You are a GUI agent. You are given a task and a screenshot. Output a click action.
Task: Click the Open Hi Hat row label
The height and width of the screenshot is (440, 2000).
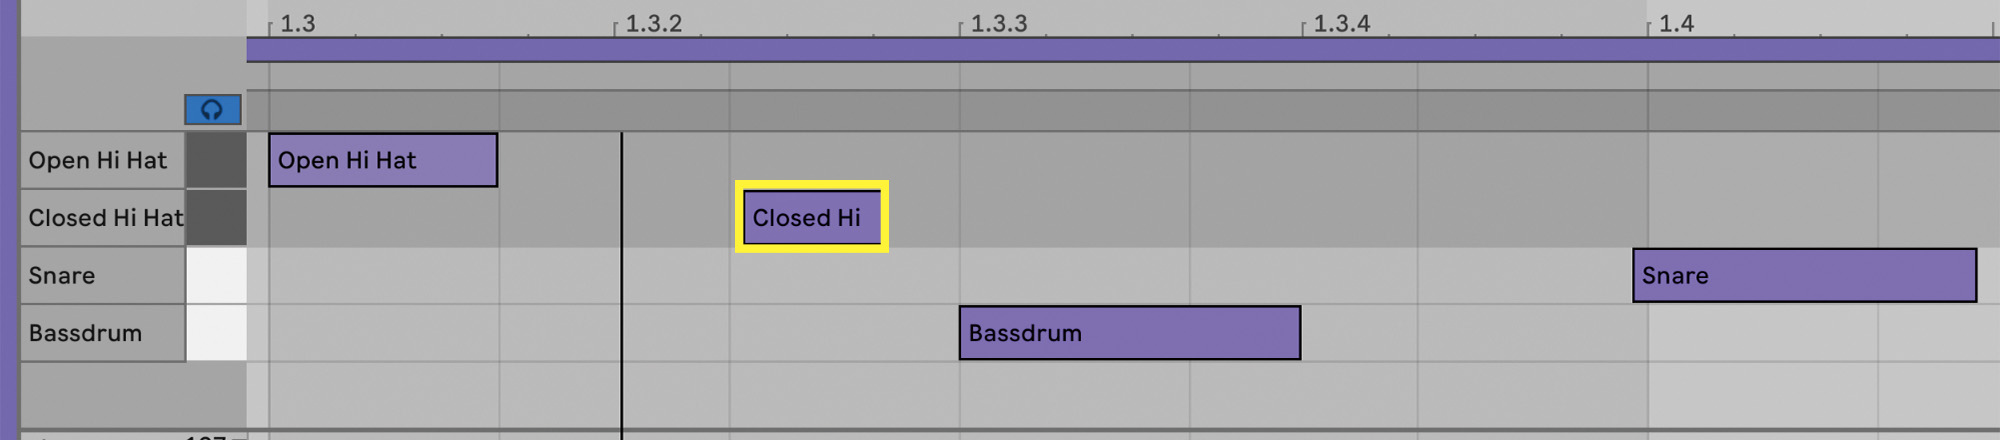tap(102, 160)
